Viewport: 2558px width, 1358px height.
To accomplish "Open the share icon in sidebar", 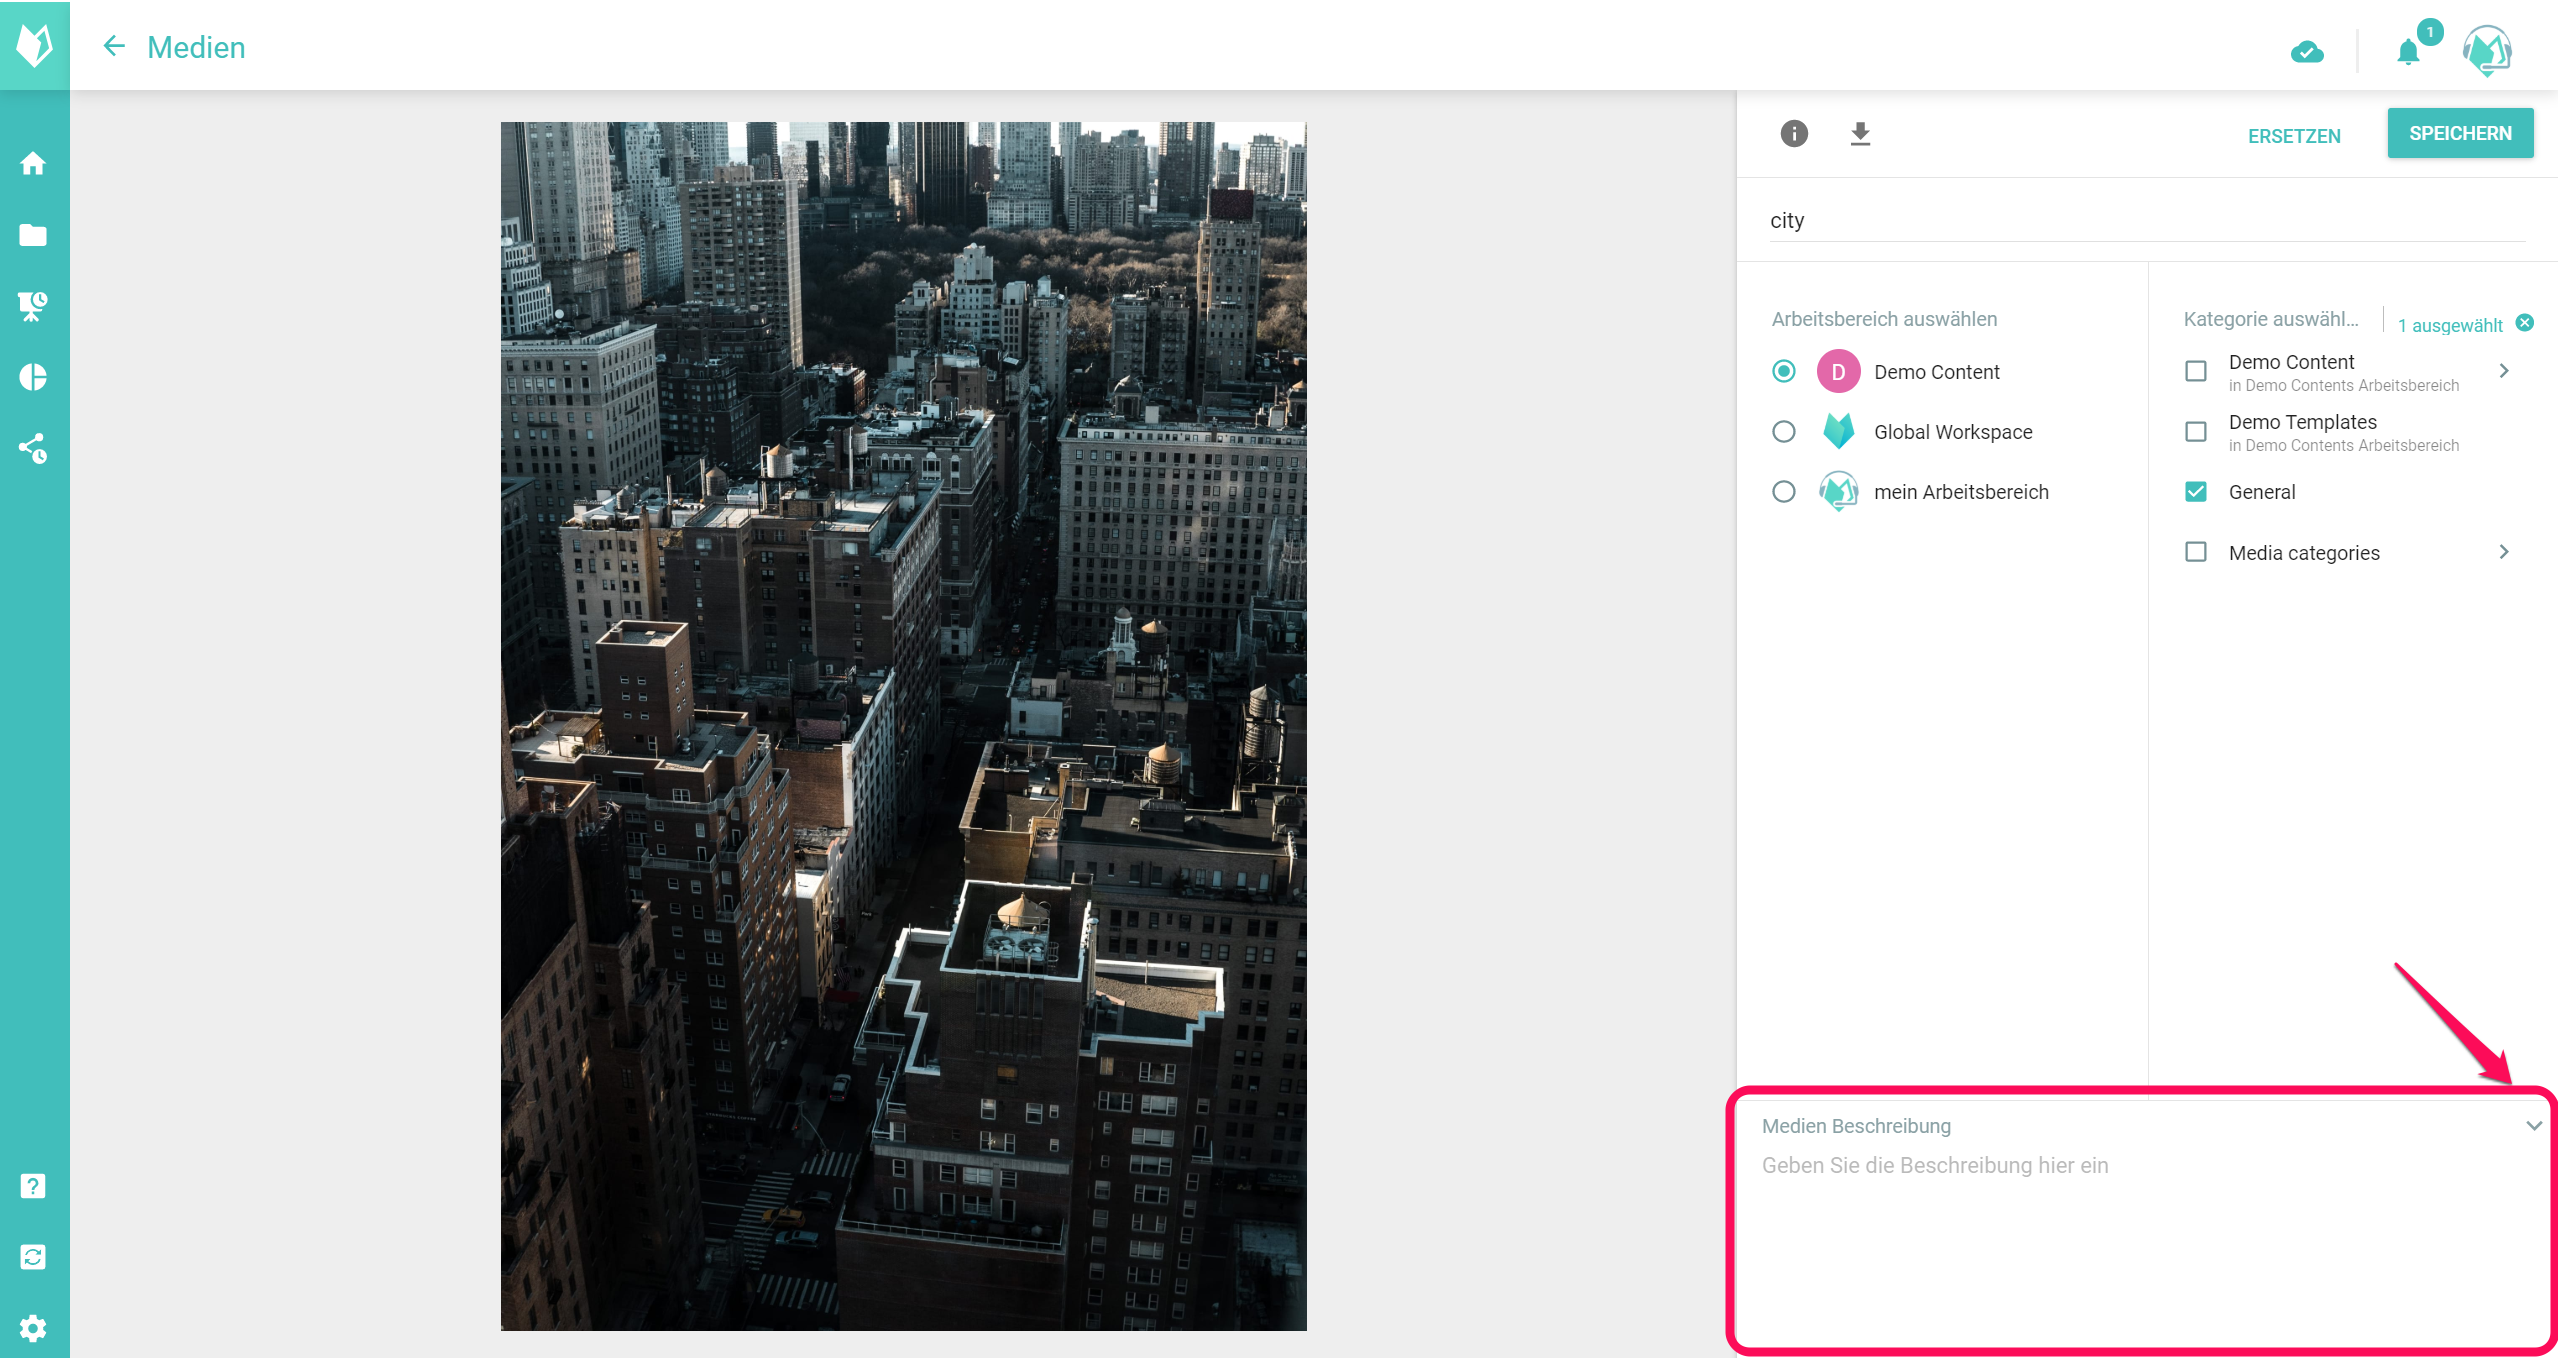I will coord(33,448).
